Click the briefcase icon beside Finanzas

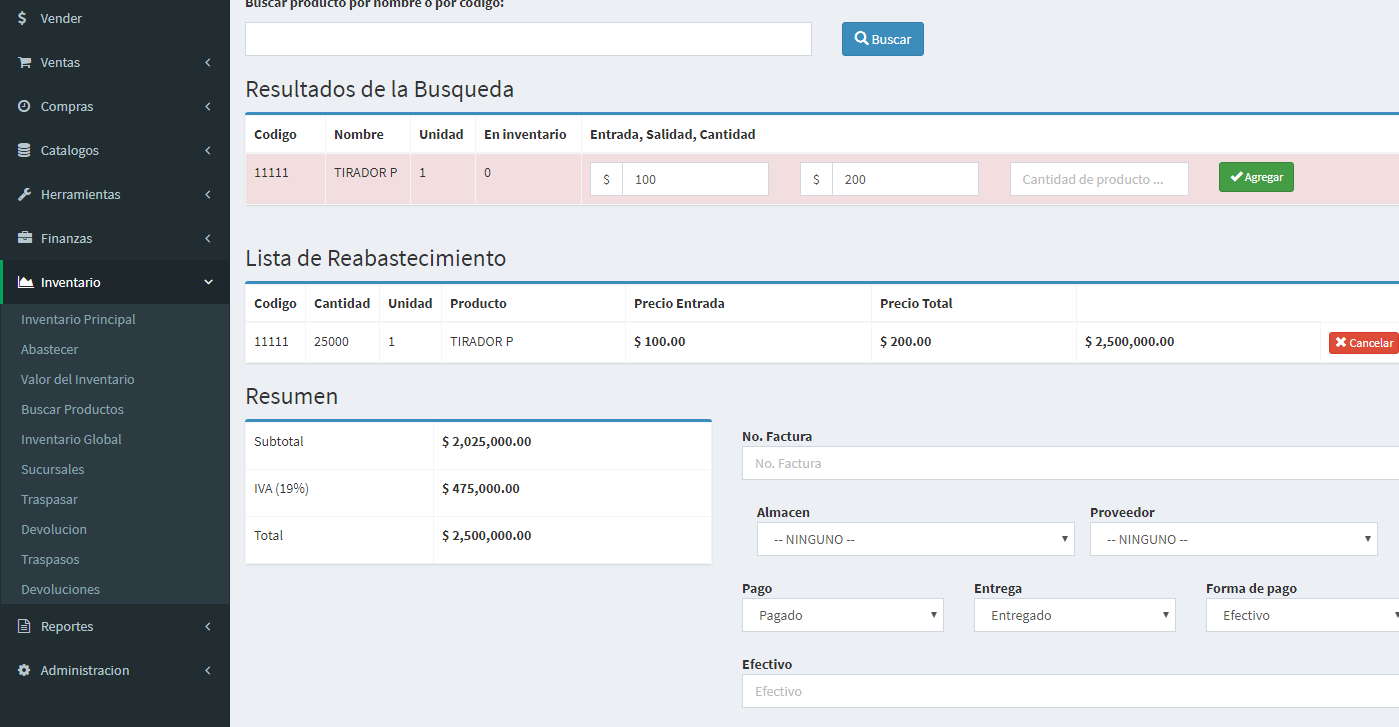pyautogui.click(x=24, y=238)
